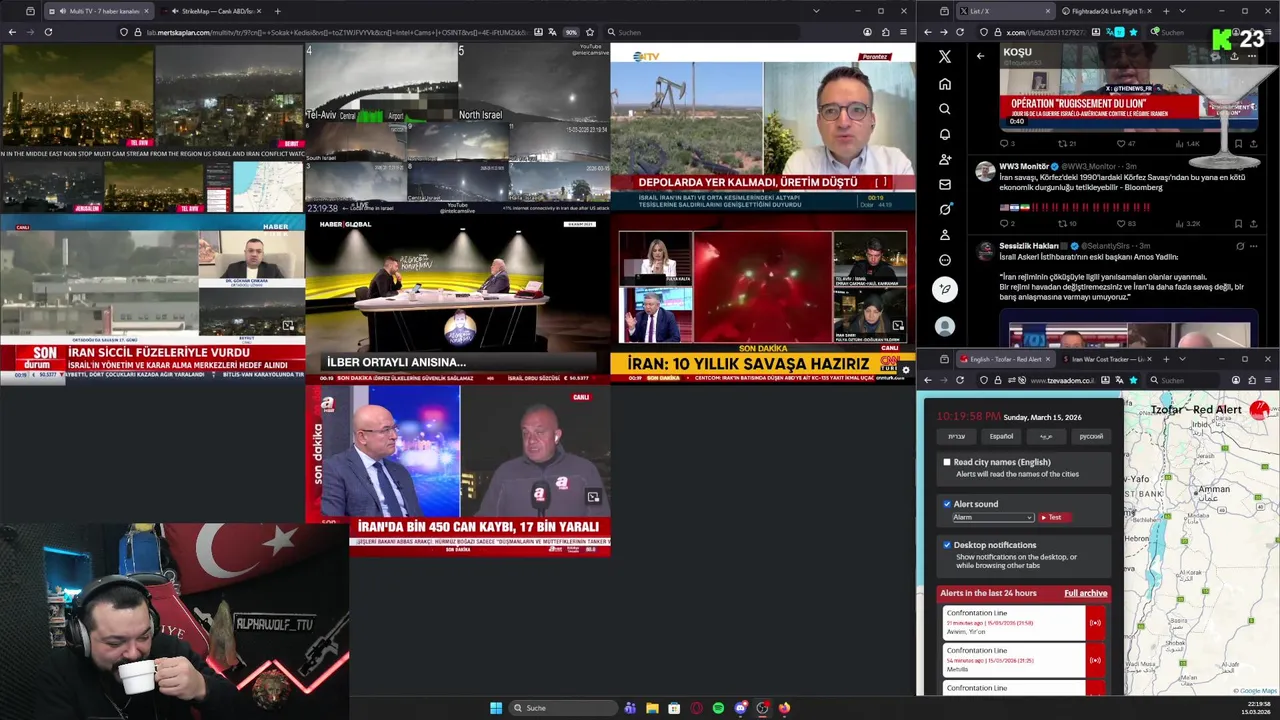Open tab list dropdown in Multi TV window
The width and height of the screenshot is (1280, 720).
coord(816,11)
